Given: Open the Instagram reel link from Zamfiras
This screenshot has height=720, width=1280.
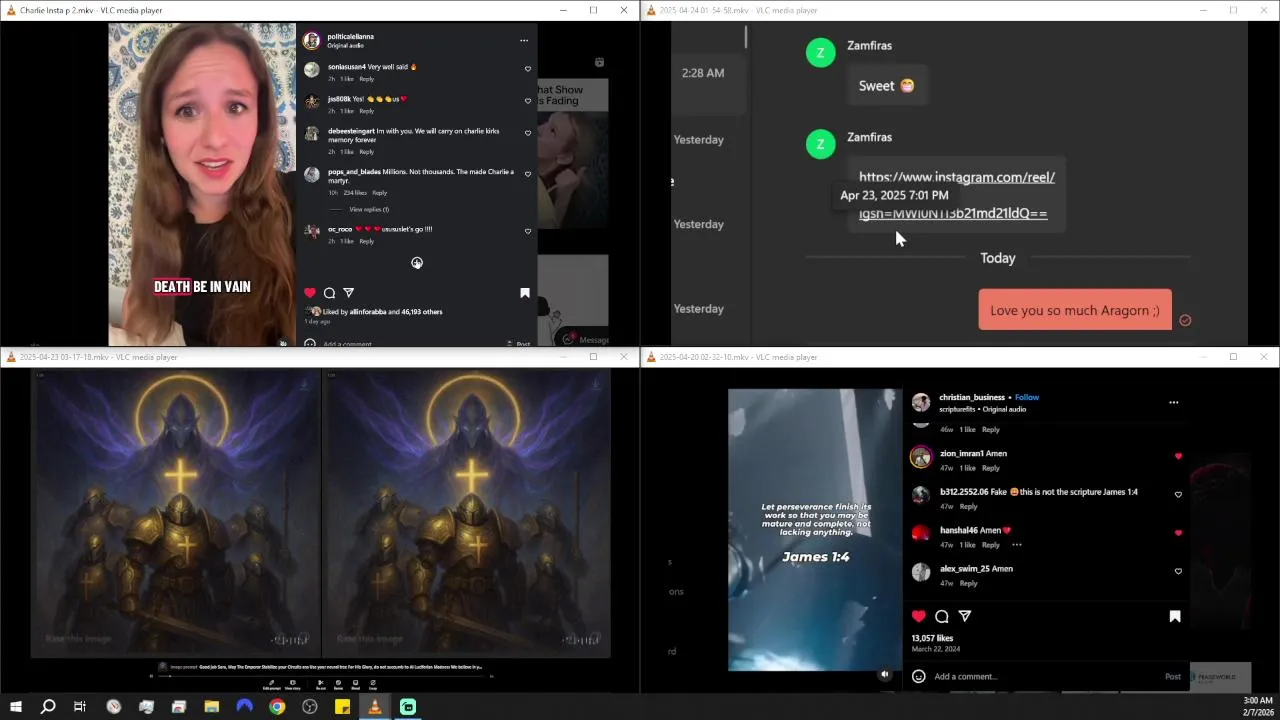Looking at the screenshot, I should [956, 195].
